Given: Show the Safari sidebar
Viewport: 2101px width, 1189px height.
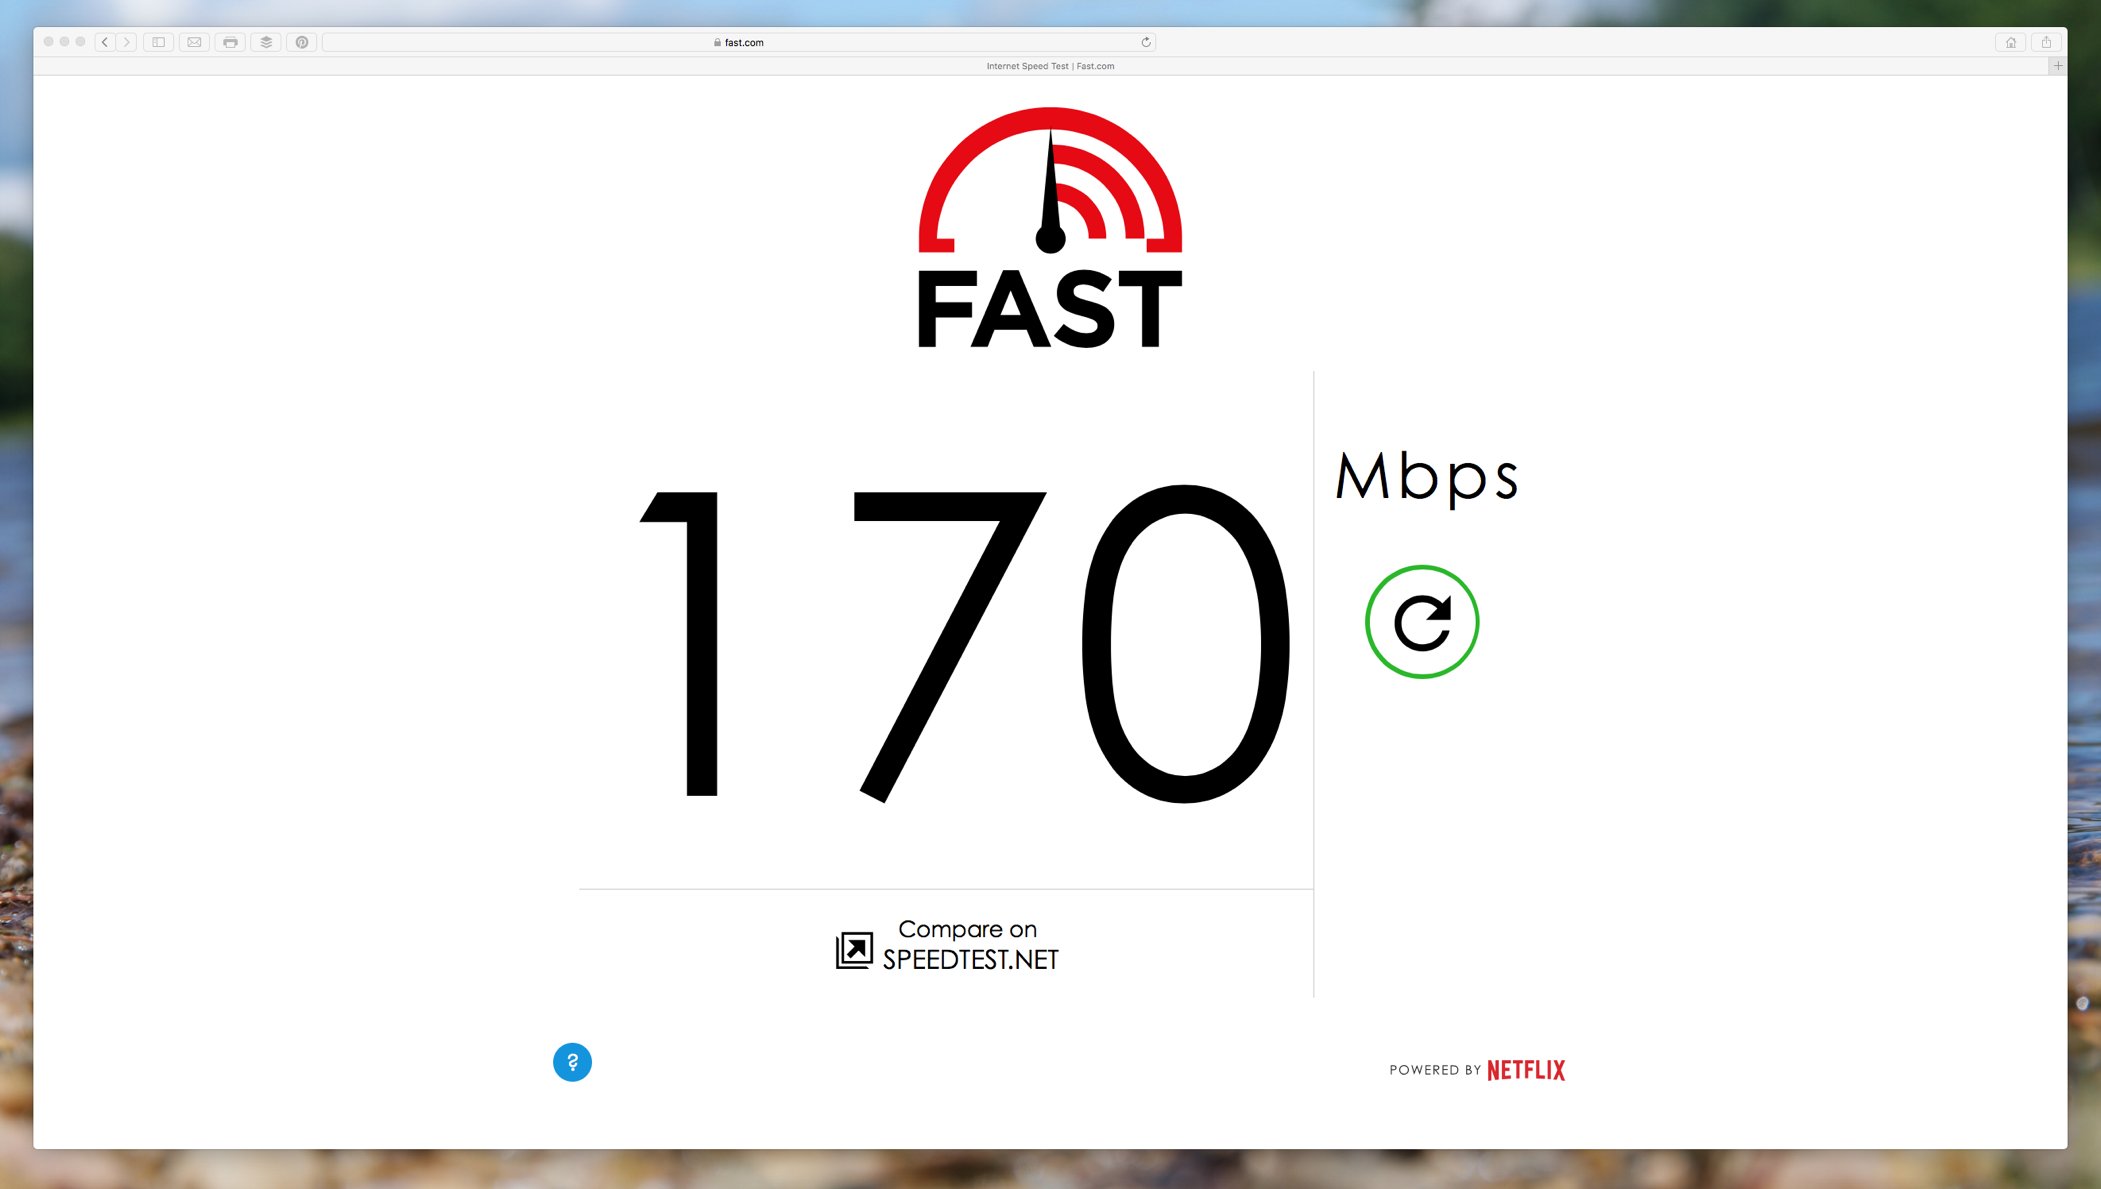Looking at the screenshot, I should [x=158, y=42].
